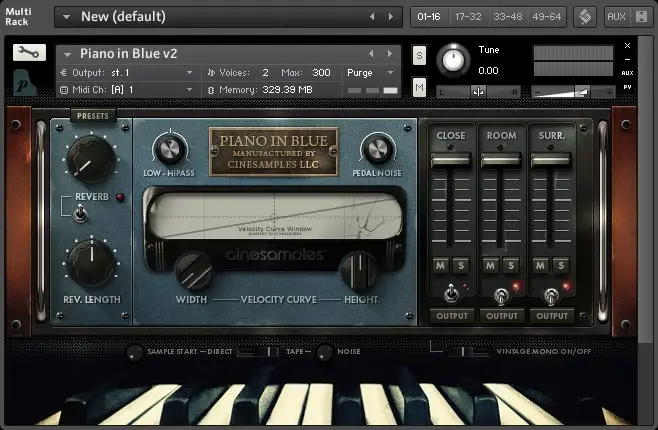Switch to the 33-48 rack page

point(507,17)
